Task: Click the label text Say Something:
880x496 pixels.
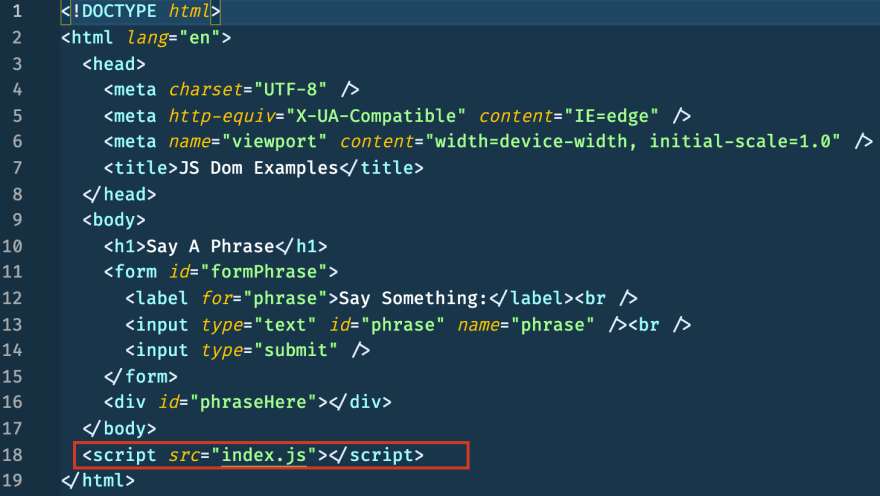Action: coord(413,298)
